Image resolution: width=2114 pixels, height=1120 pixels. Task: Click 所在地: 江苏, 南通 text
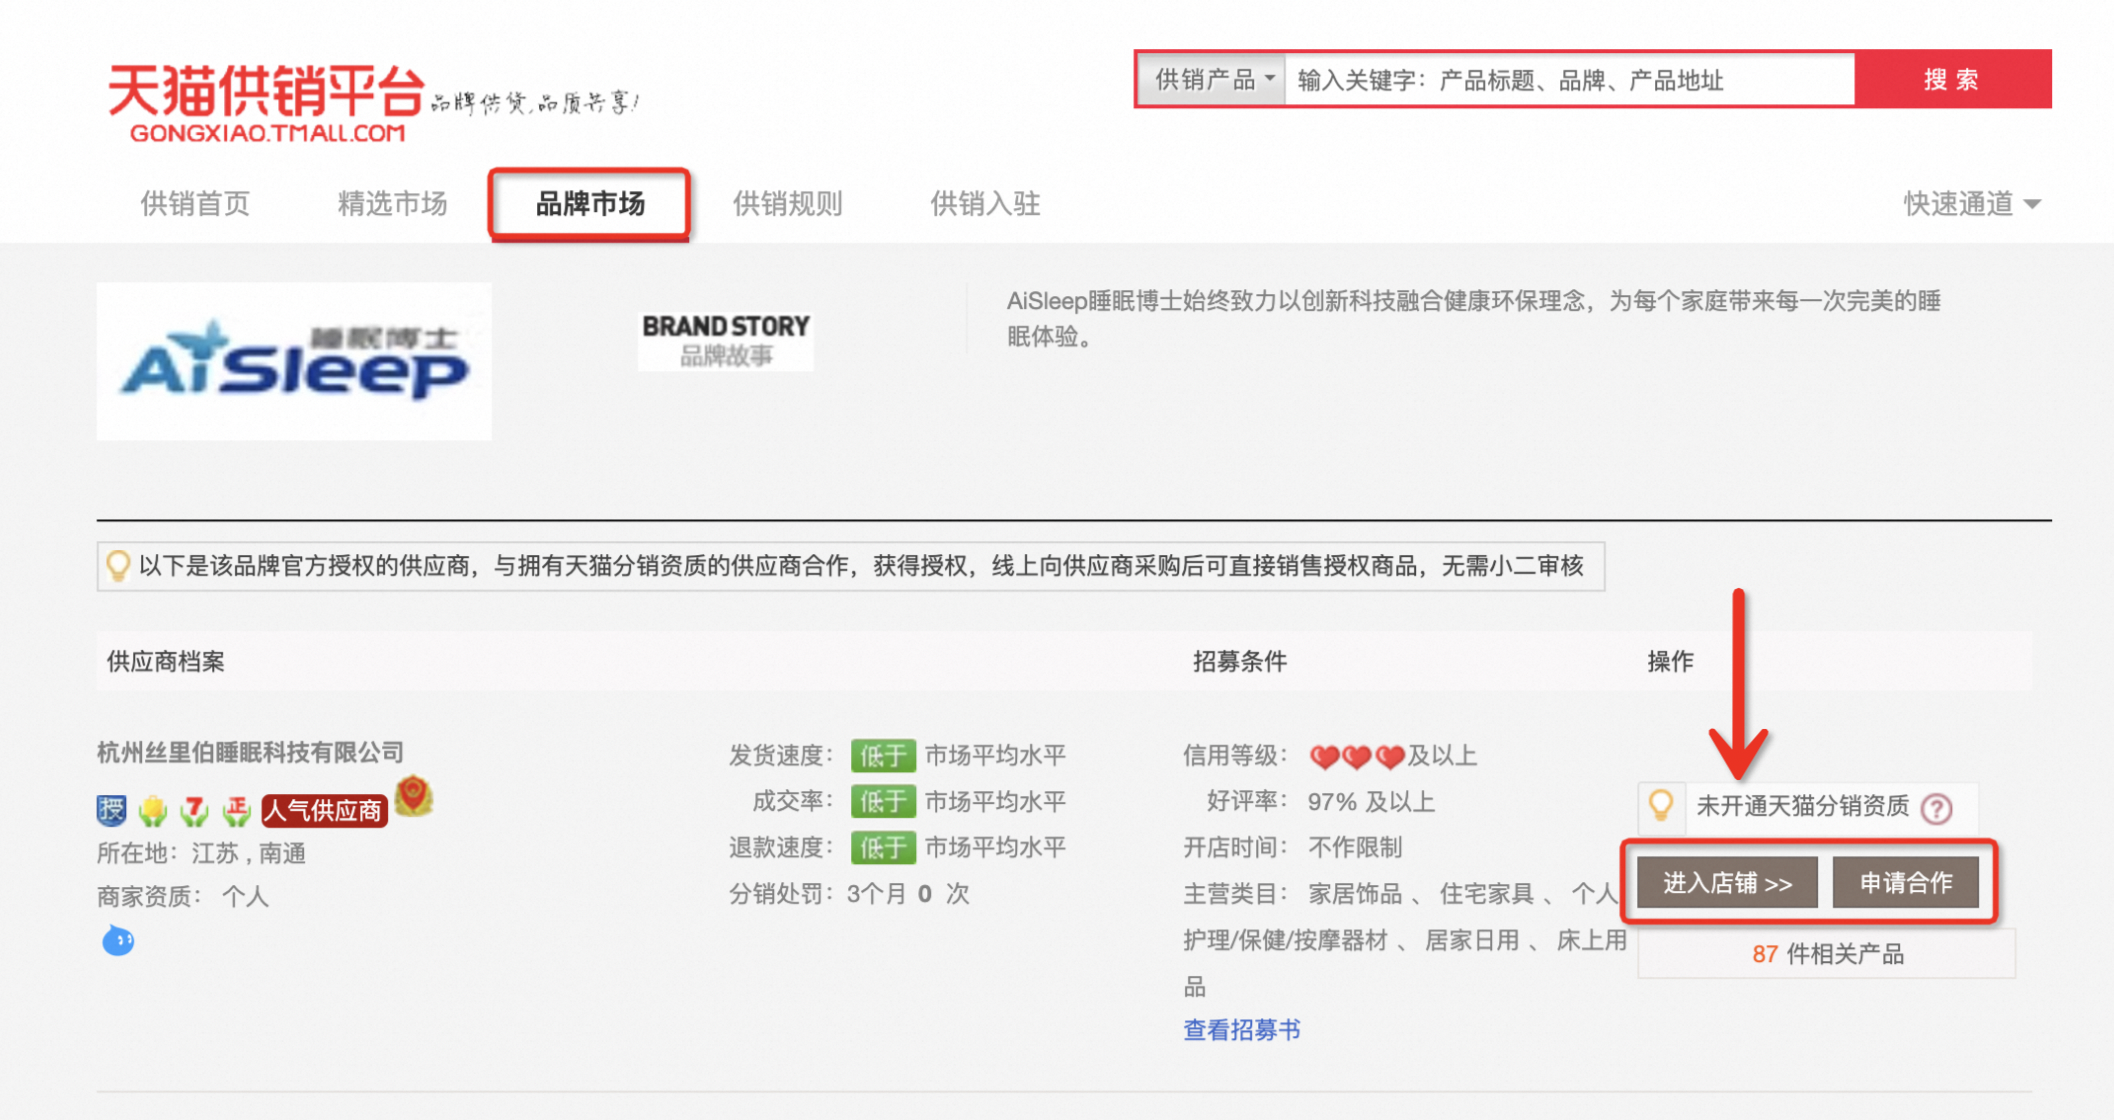coord(201,853)
